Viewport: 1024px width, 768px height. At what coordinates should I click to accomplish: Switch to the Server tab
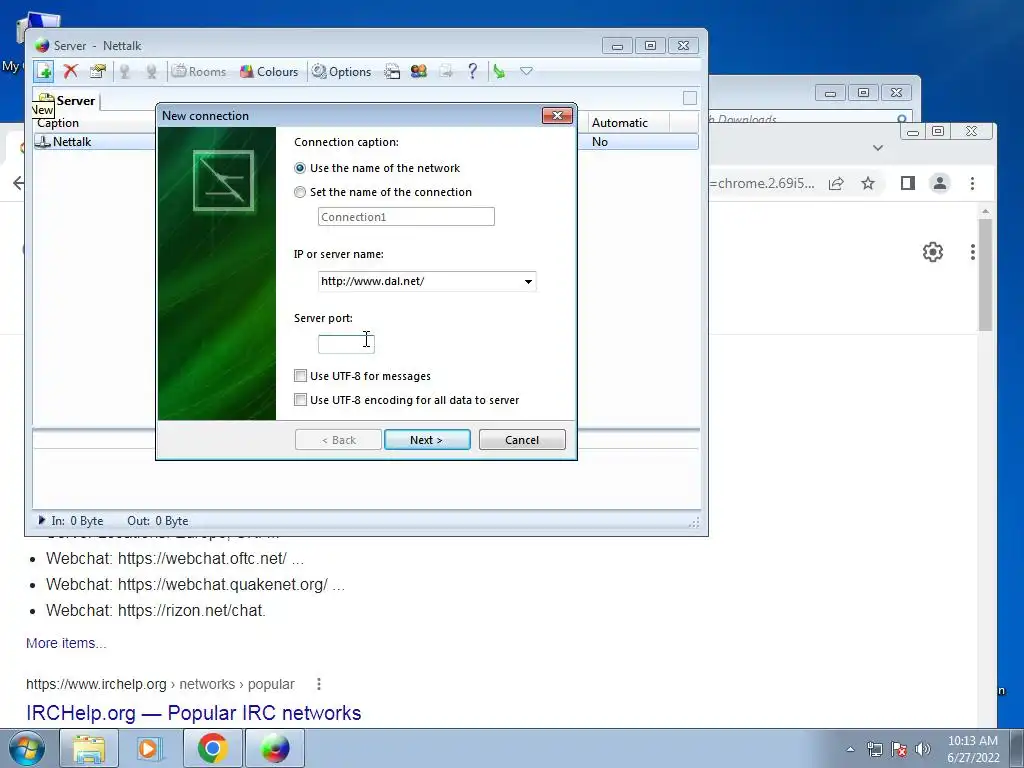pyautogui.click(x=67, y=101)
